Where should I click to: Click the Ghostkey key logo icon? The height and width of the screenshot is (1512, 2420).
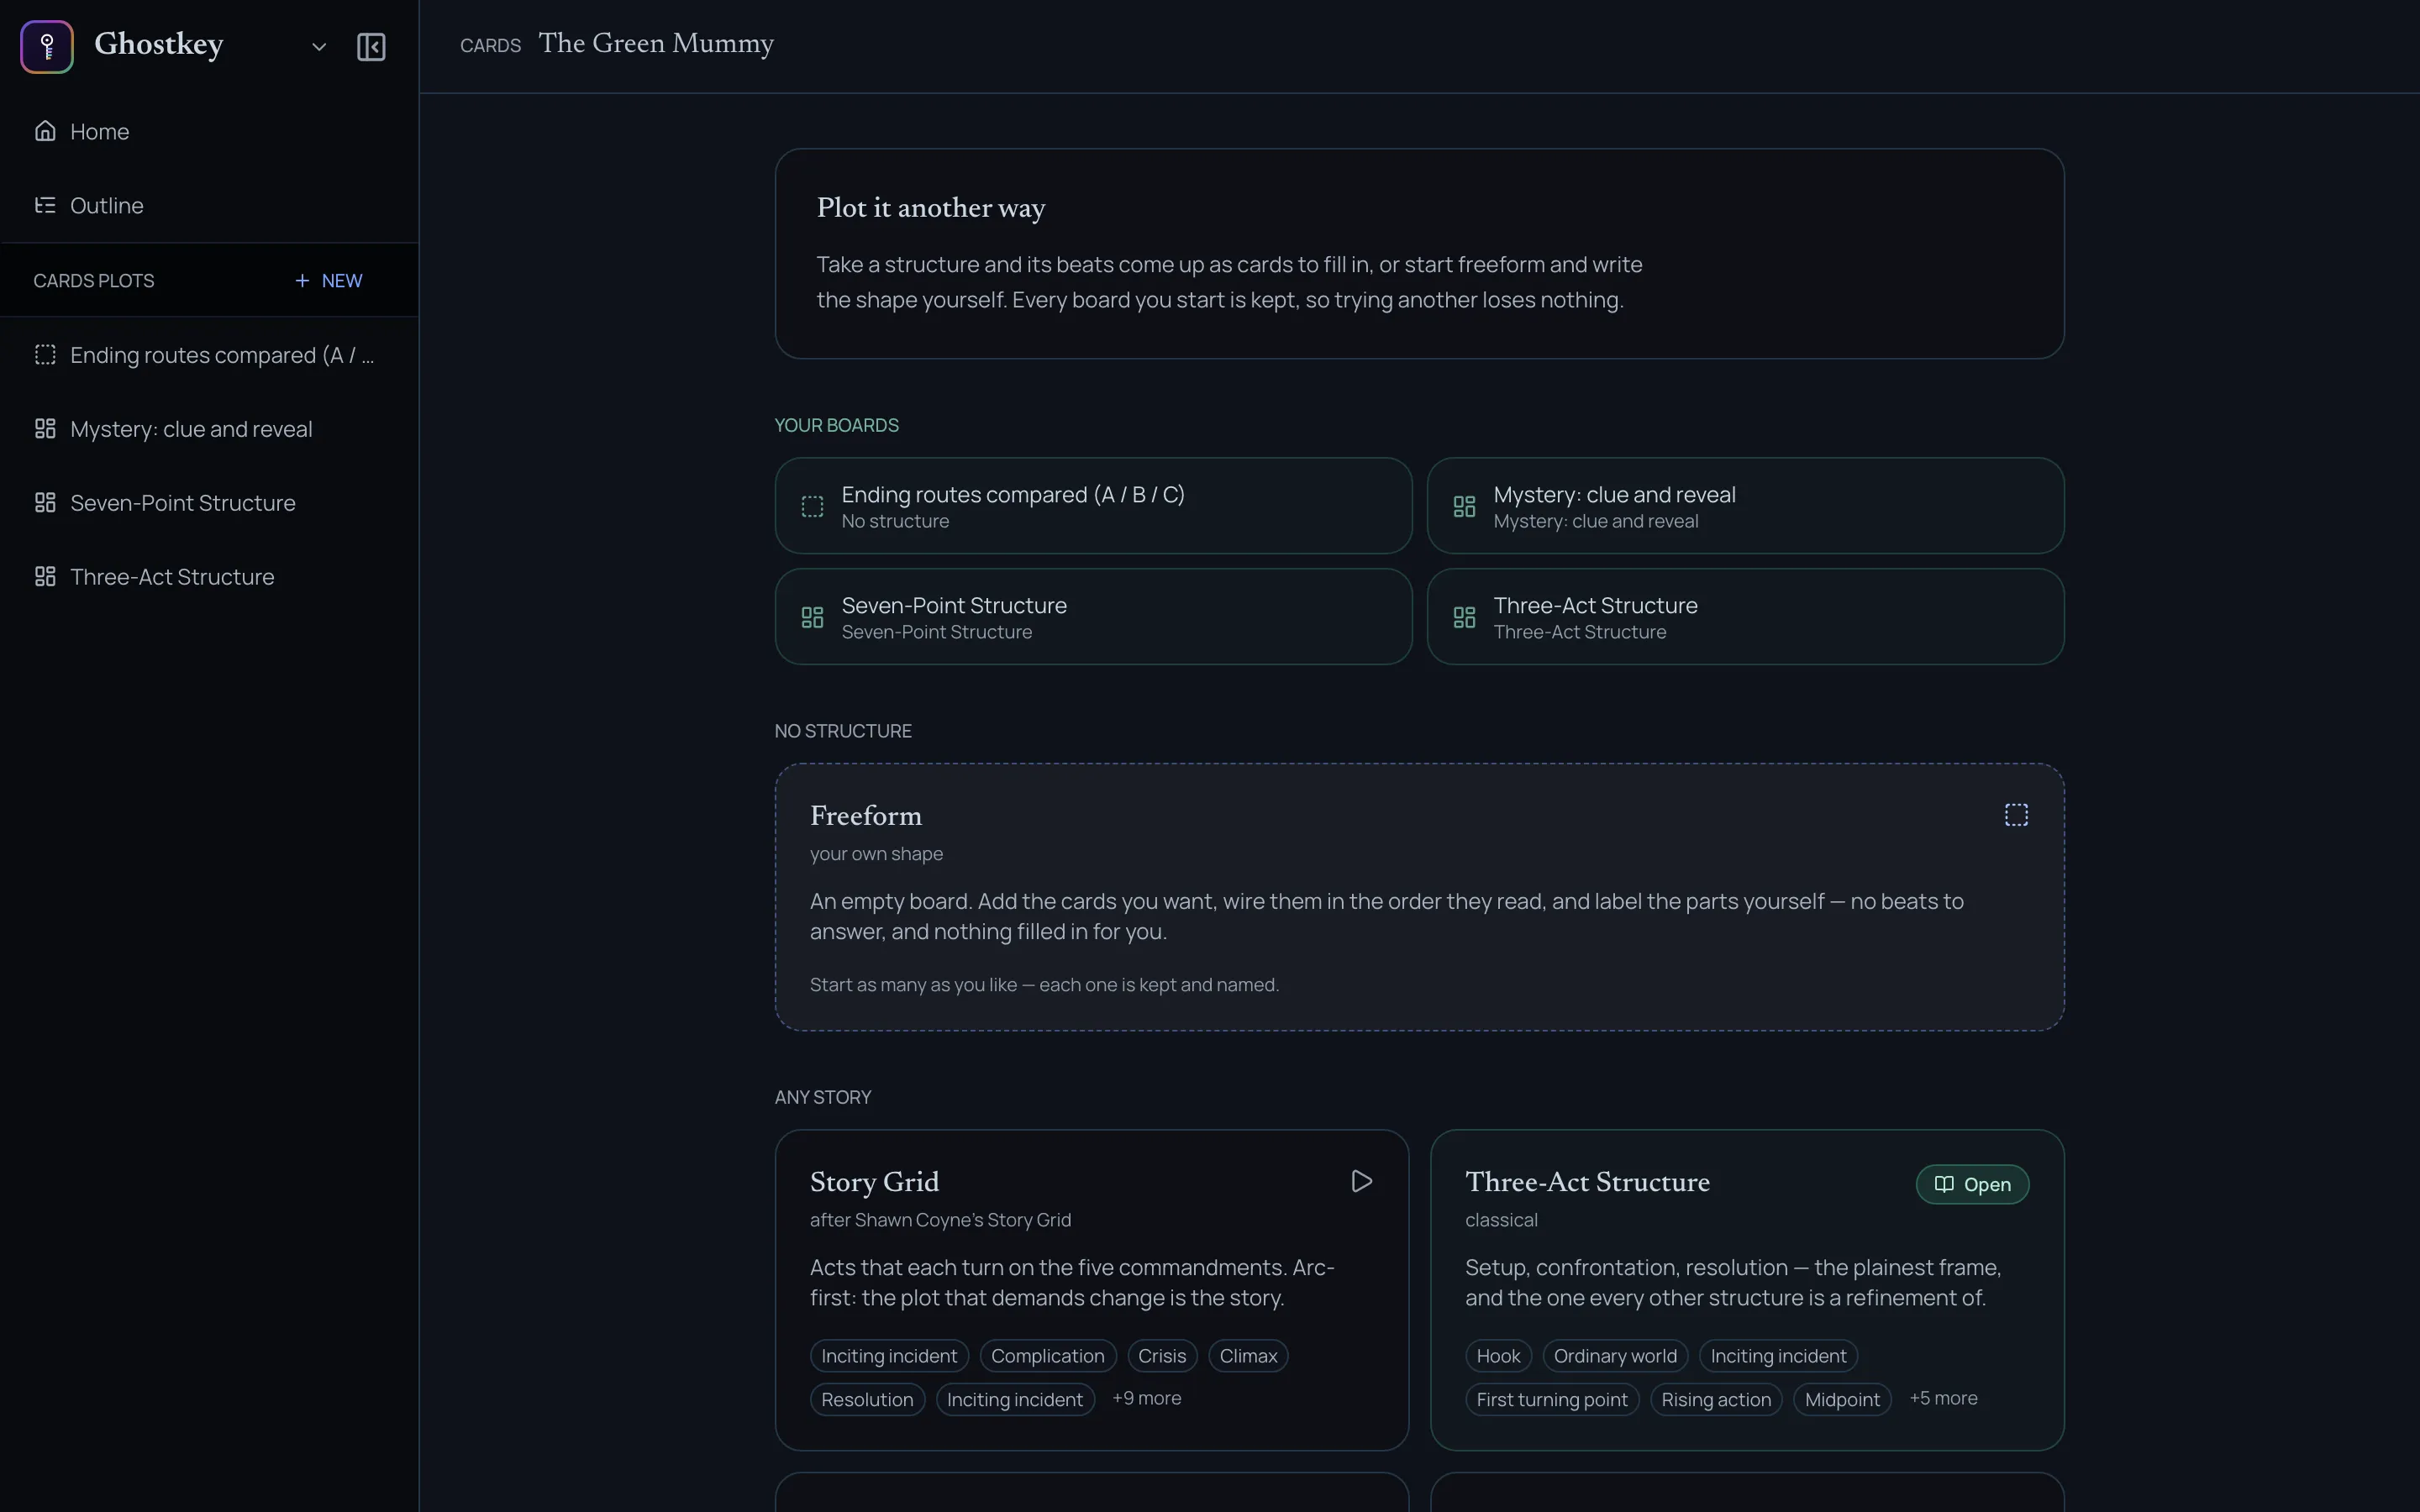47,46
